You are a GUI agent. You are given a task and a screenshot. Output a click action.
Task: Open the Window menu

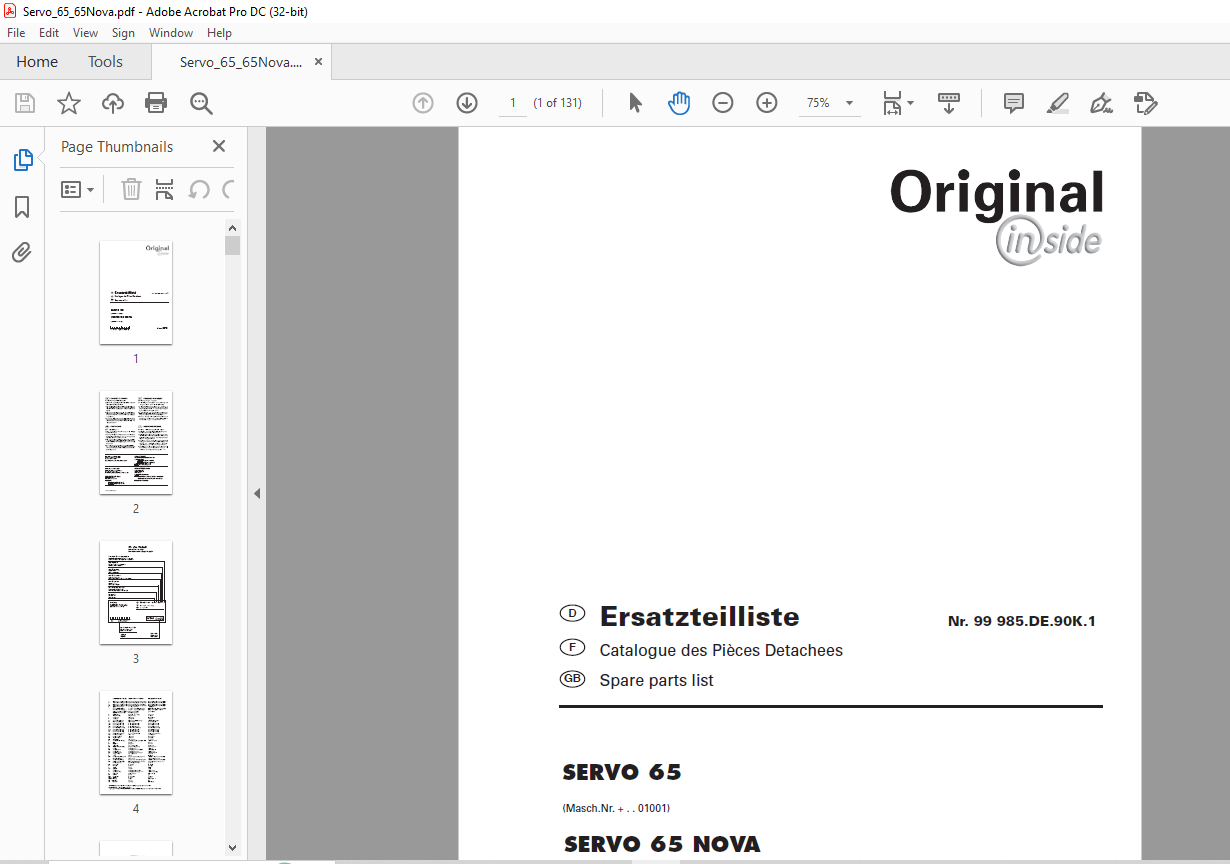click(171, 33)
